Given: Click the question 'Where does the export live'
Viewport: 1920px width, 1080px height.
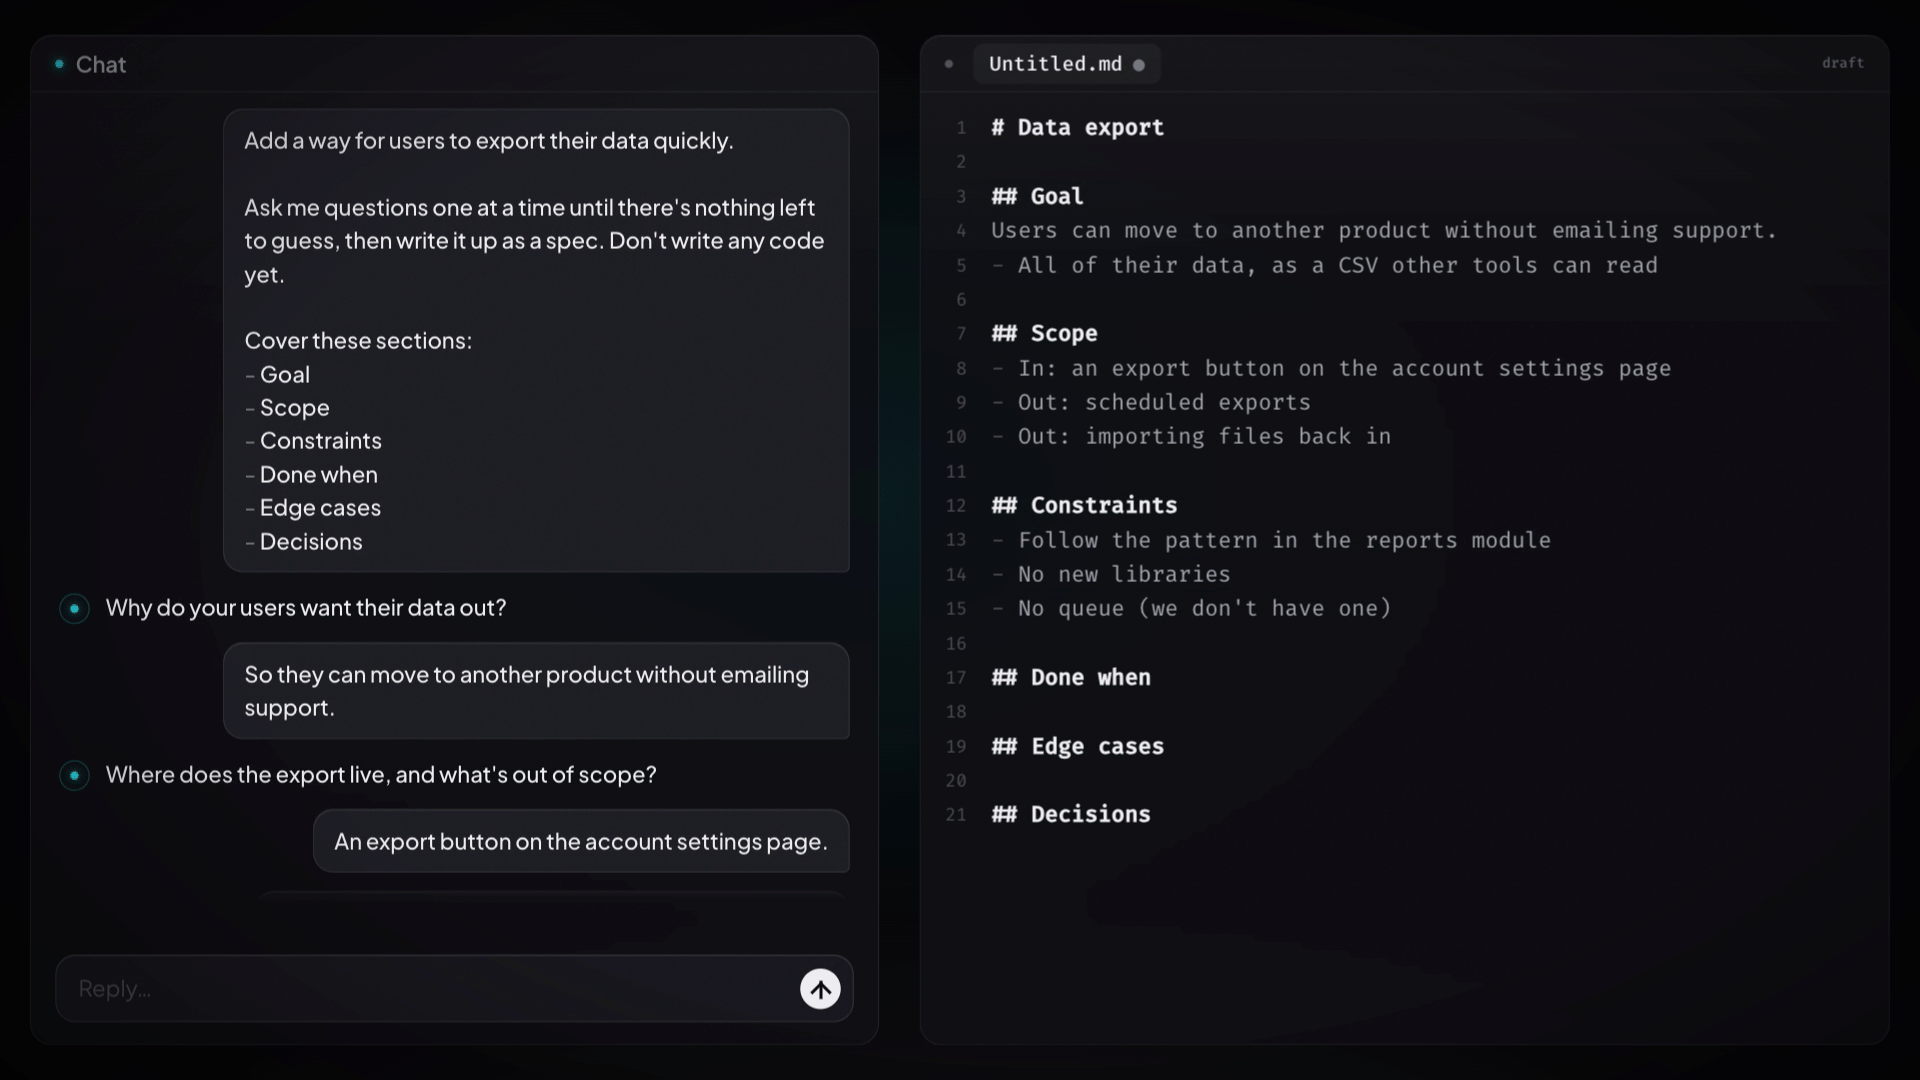Looking at the screenshot, I should [x=381, y=775].
